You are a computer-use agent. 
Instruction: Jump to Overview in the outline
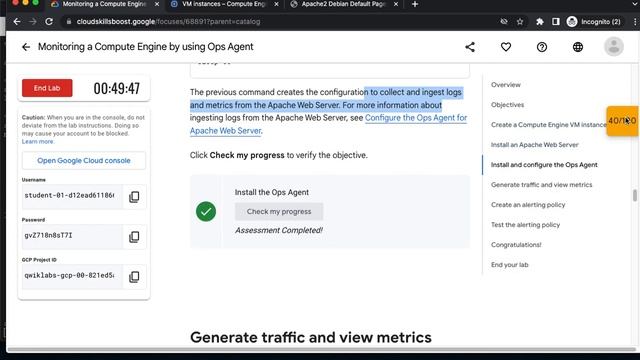[x=506, y=84]
